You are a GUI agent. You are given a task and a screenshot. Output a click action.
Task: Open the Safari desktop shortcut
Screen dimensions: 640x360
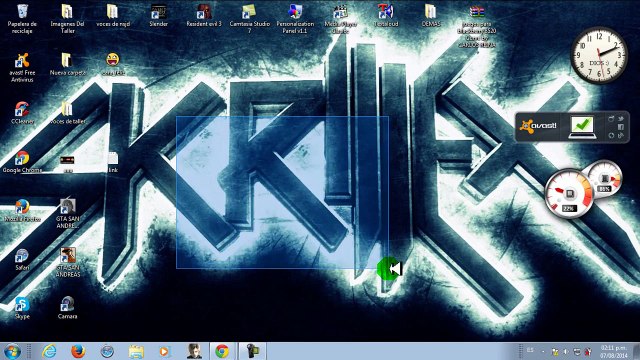tap(22, 260)
